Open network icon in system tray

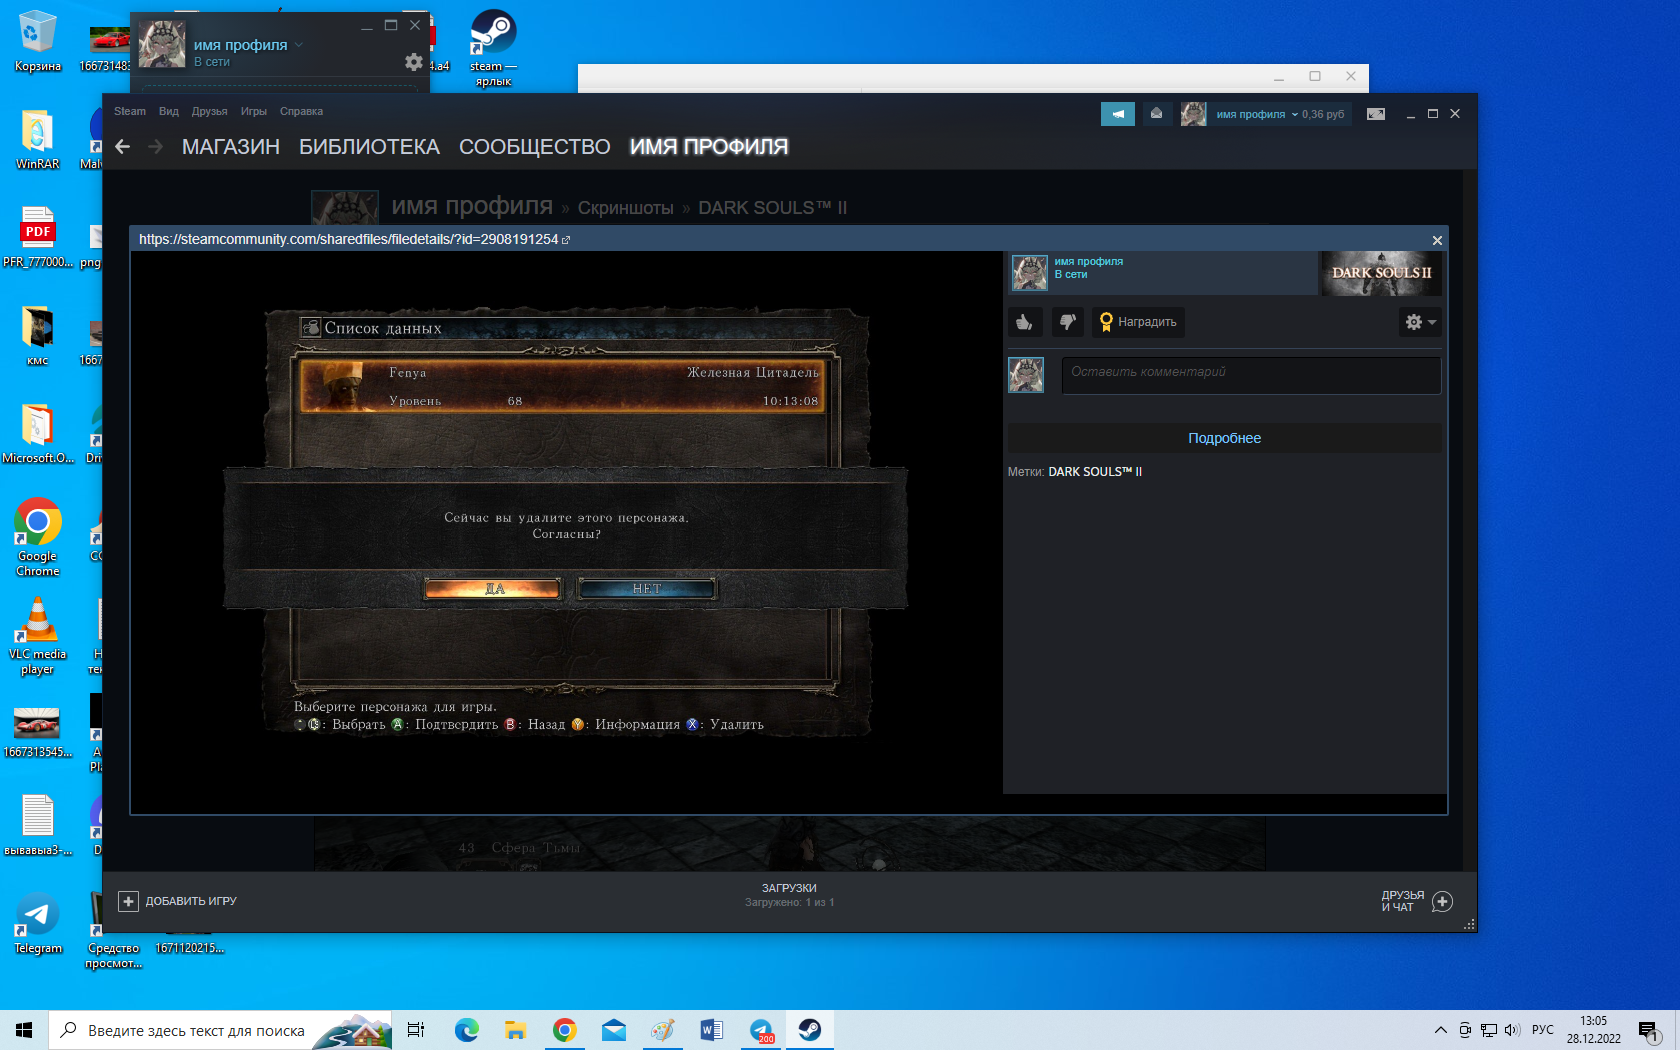click(x=1489, y=1030)
